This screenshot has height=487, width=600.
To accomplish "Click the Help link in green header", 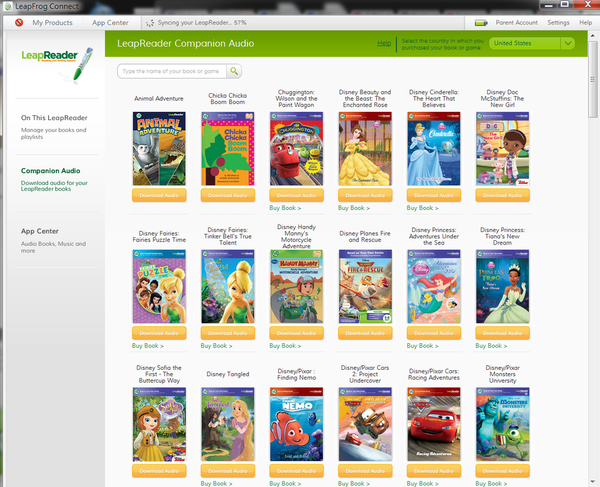I will [x=384, y=43].
